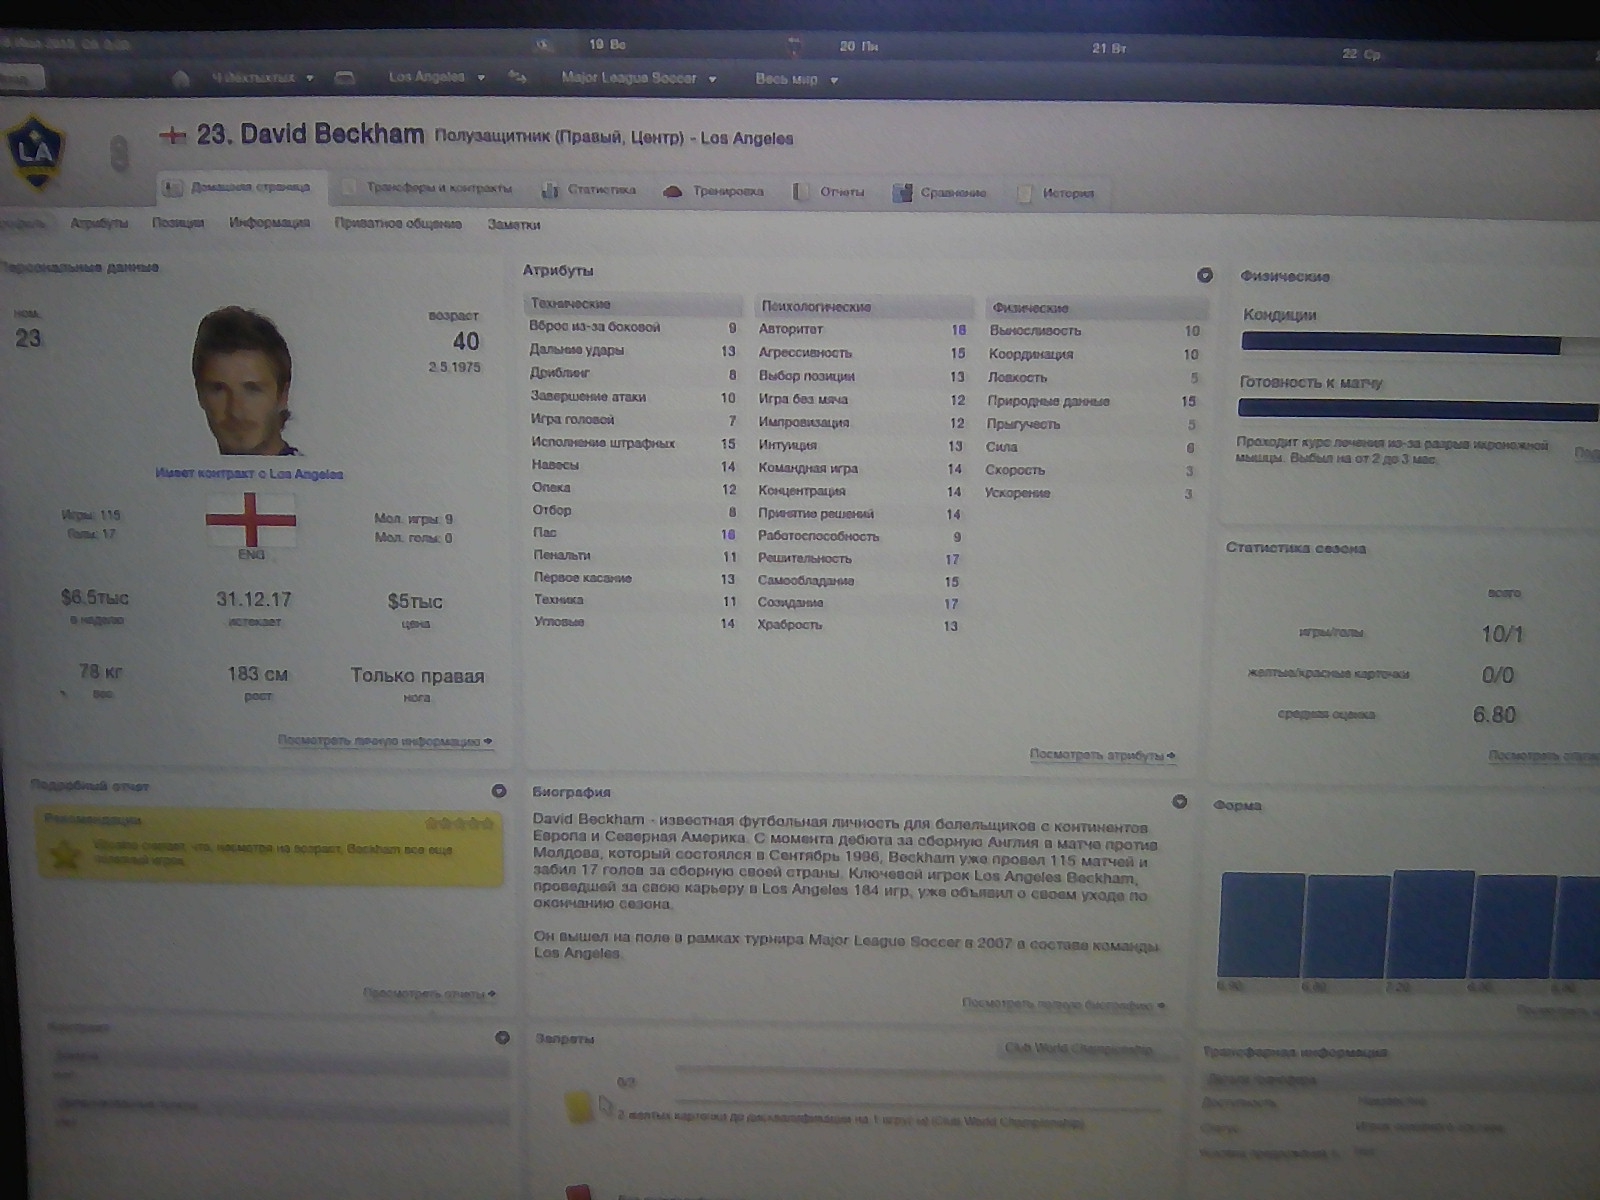Click the Психологические column header
Screen dimensions: 1600x1200
(x=863, y=307)
